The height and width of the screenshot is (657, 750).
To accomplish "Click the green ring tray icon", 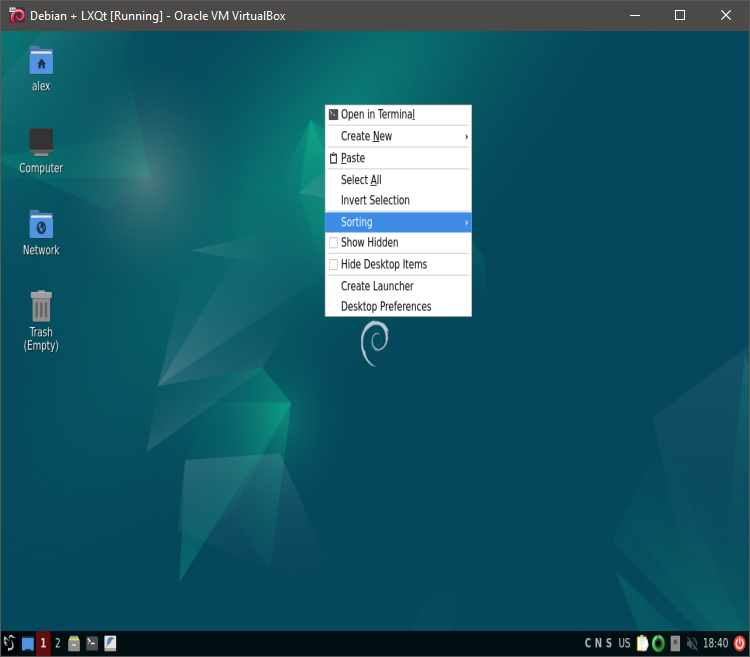I will (659, 644).
